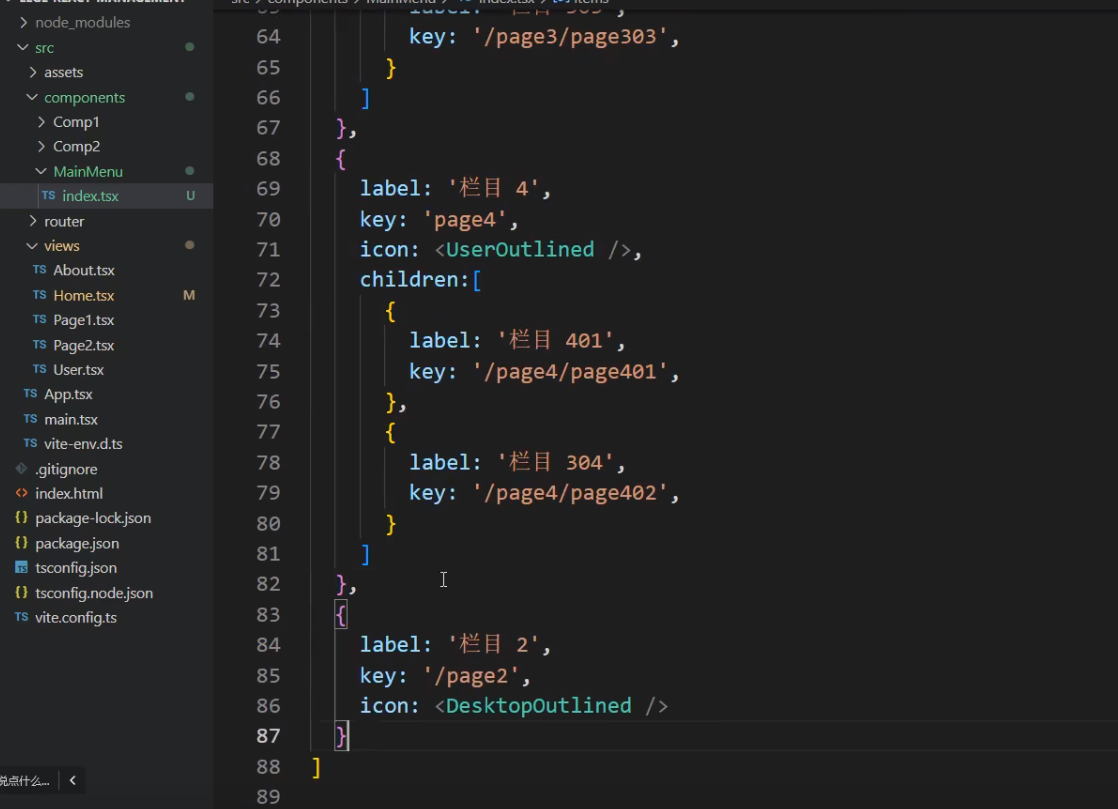Click line number 83 in gutter

pos(268,614)
